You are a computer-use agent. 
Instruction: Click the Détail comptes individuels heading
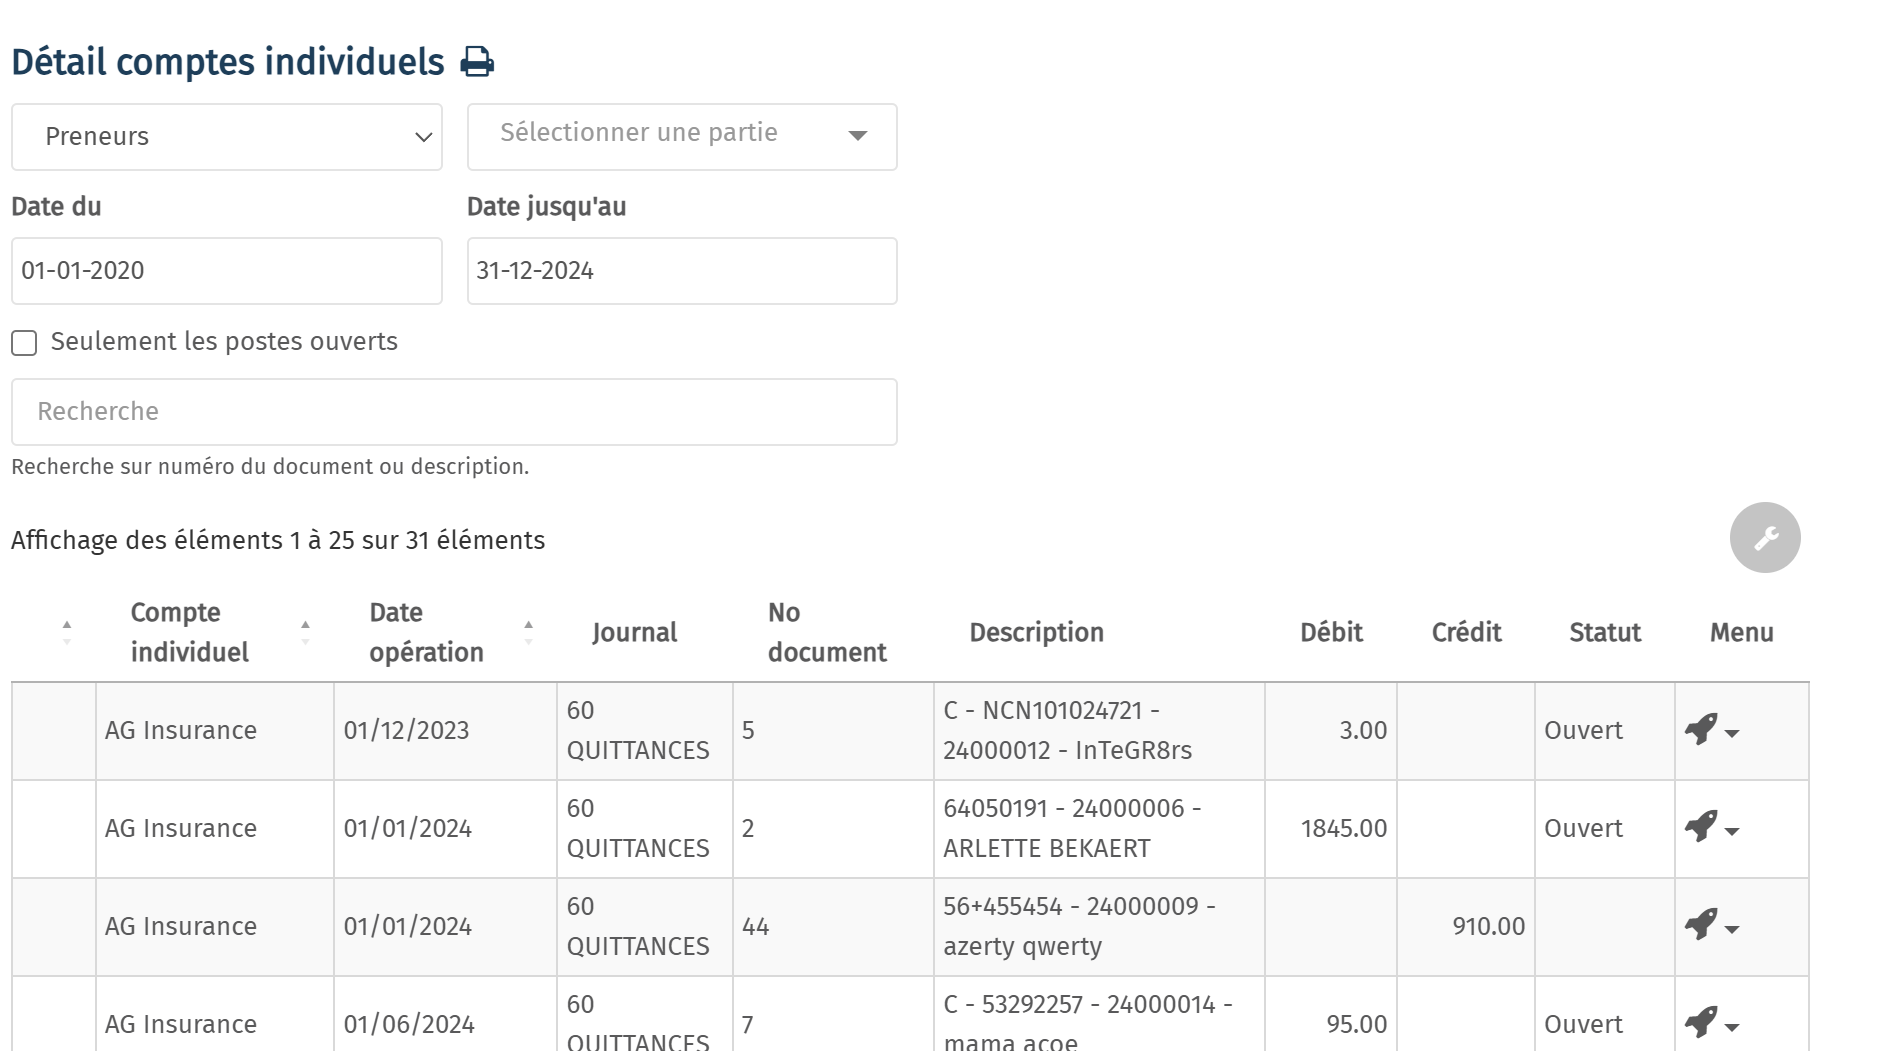(x=228, y=62)
